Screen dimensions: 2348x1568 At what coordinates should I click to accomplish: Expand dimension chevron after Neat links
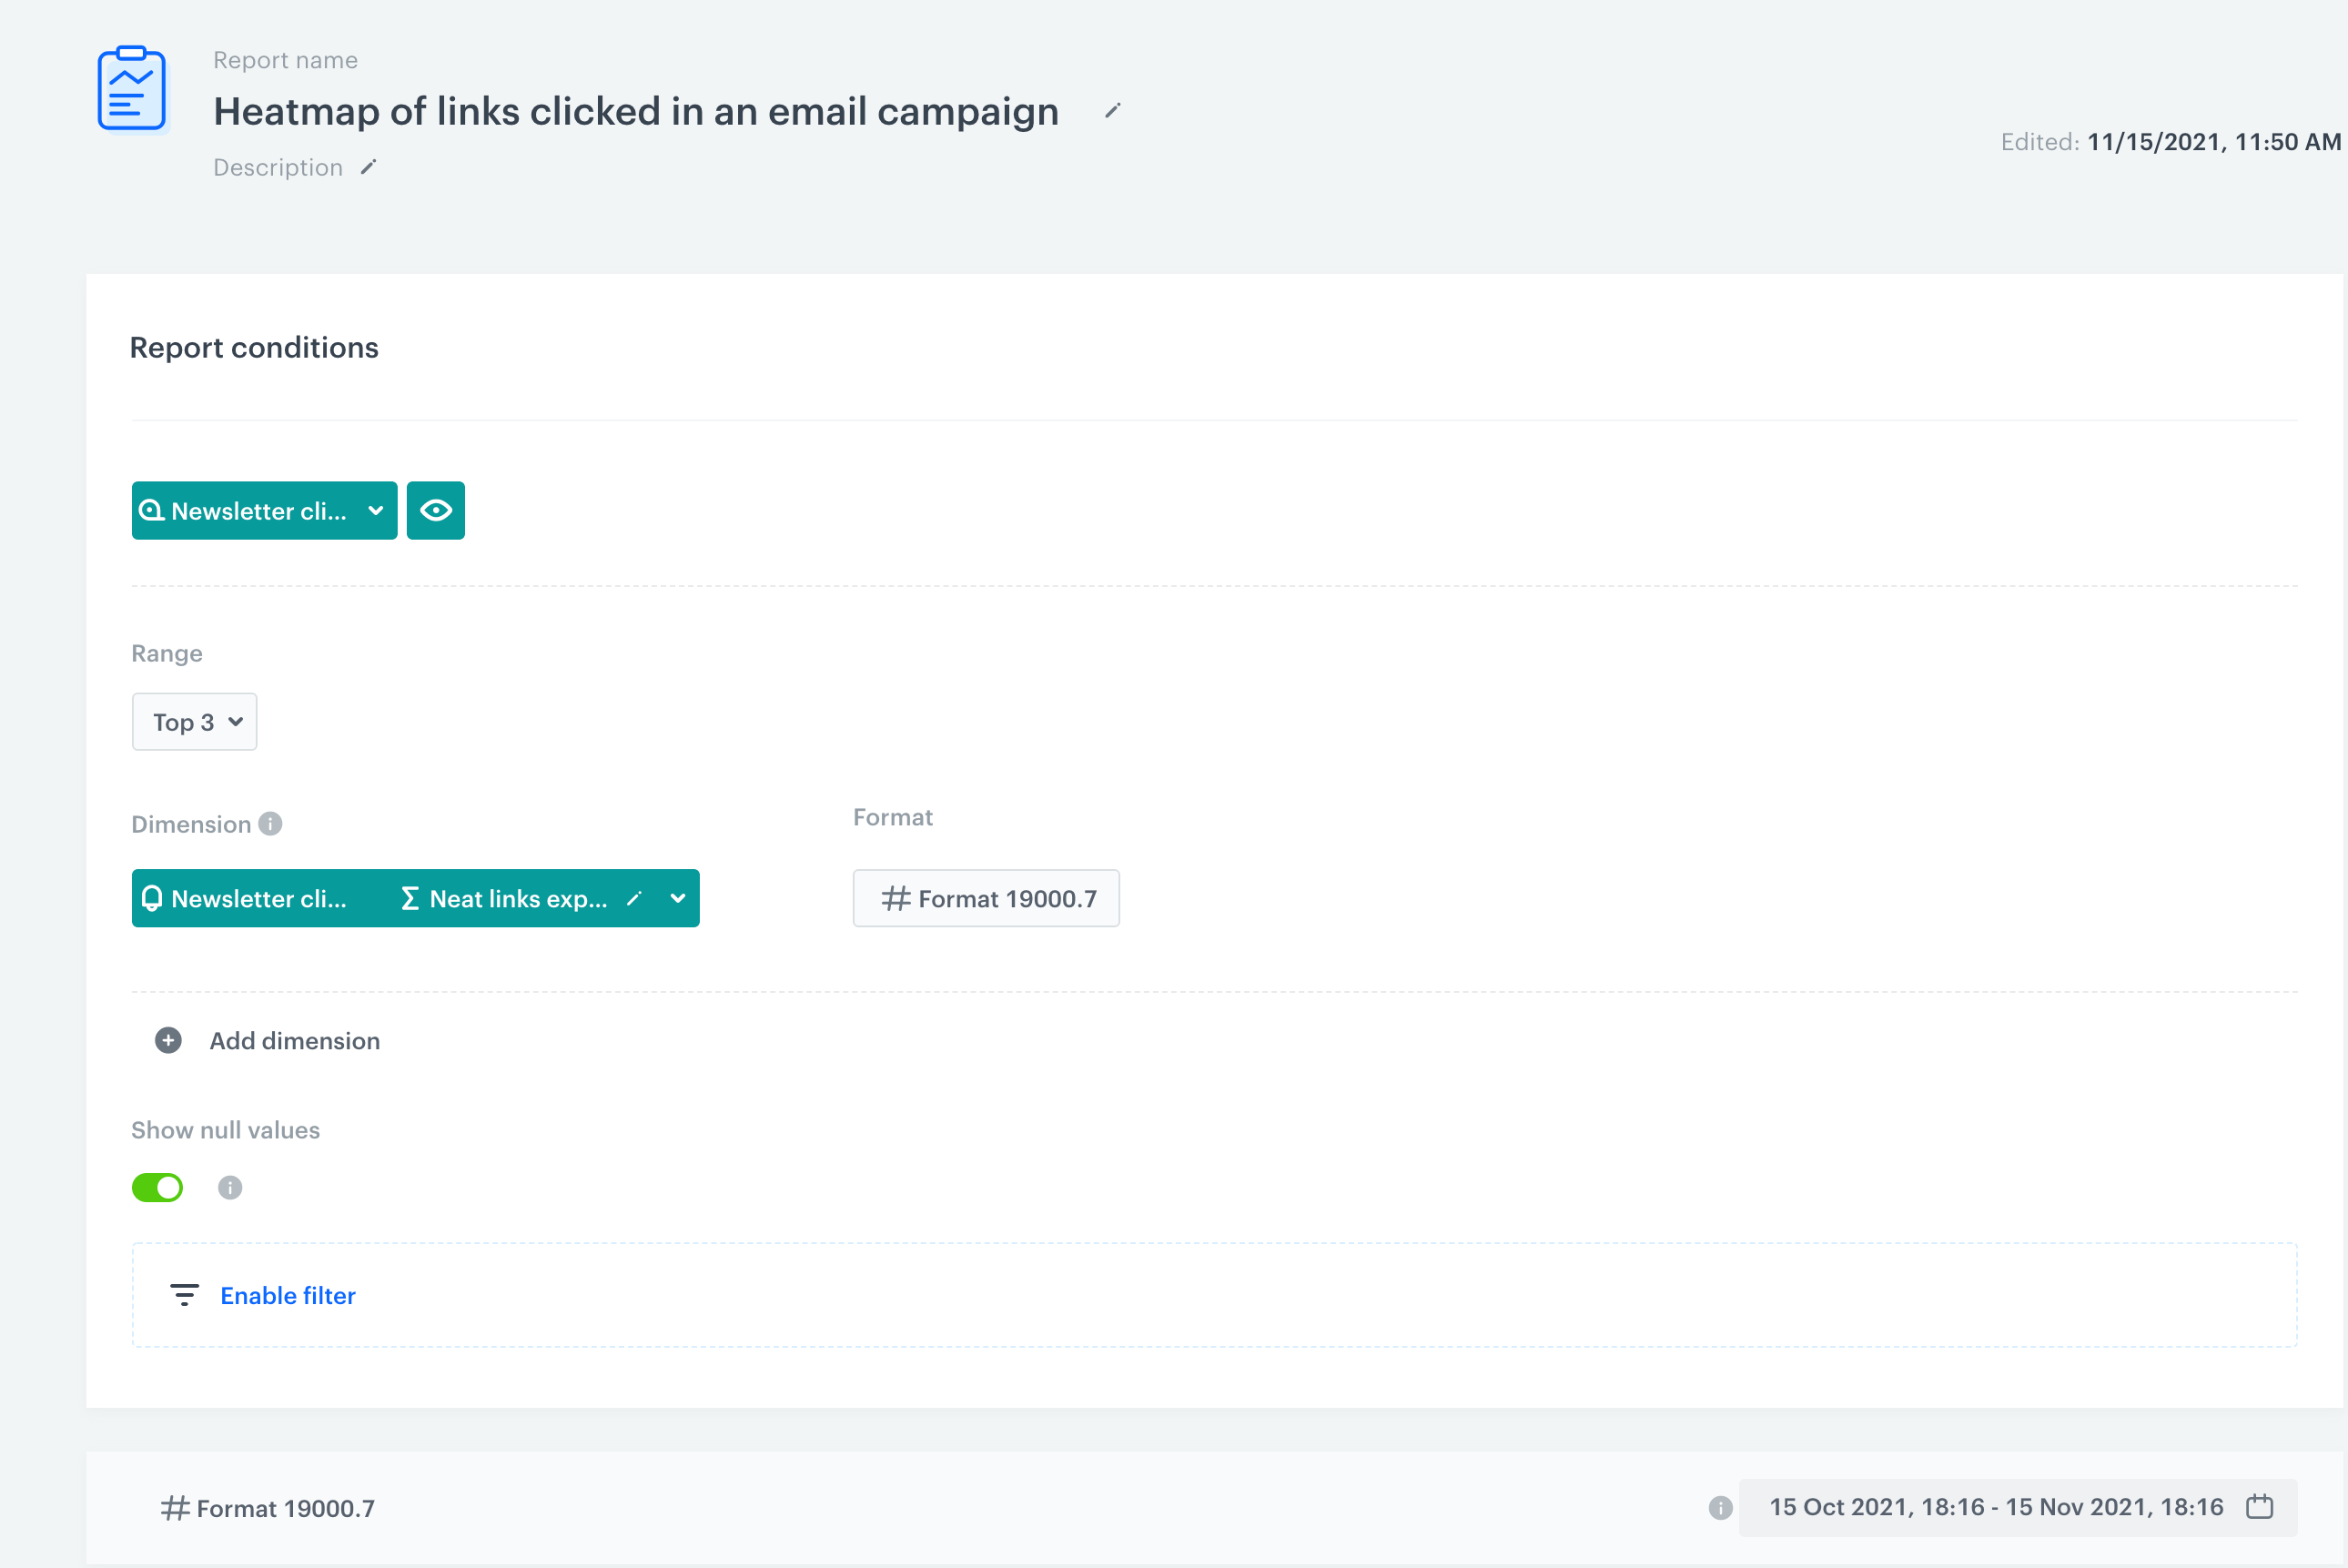[678, 899]
